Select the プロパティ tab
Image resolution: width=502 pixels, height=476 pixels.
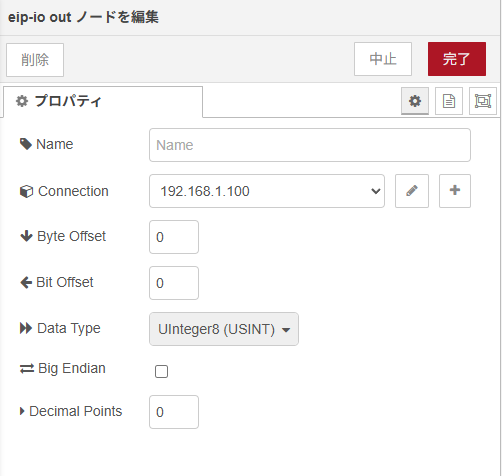pos(103,101)
